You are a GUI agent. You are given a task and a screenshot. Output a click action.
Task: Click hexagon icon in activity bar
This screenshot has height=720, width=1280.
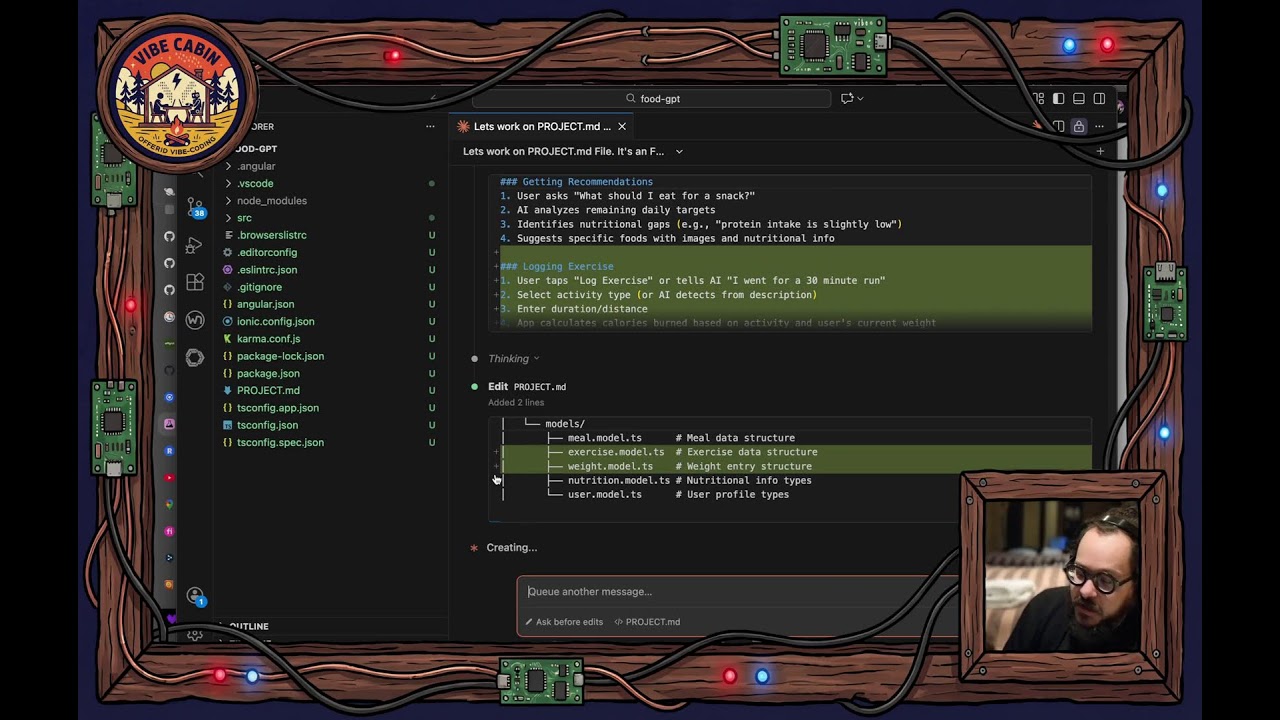coord(195,358)
